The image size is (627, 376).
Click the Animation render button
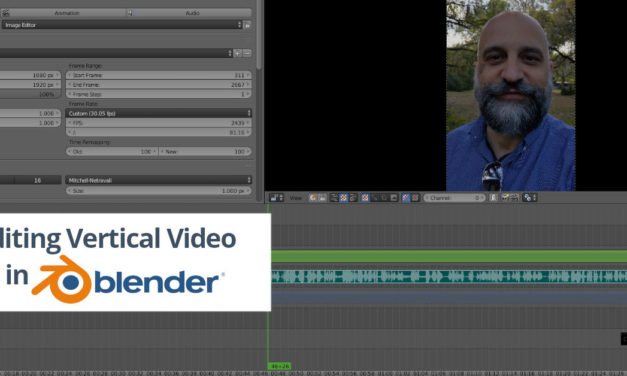63,13
